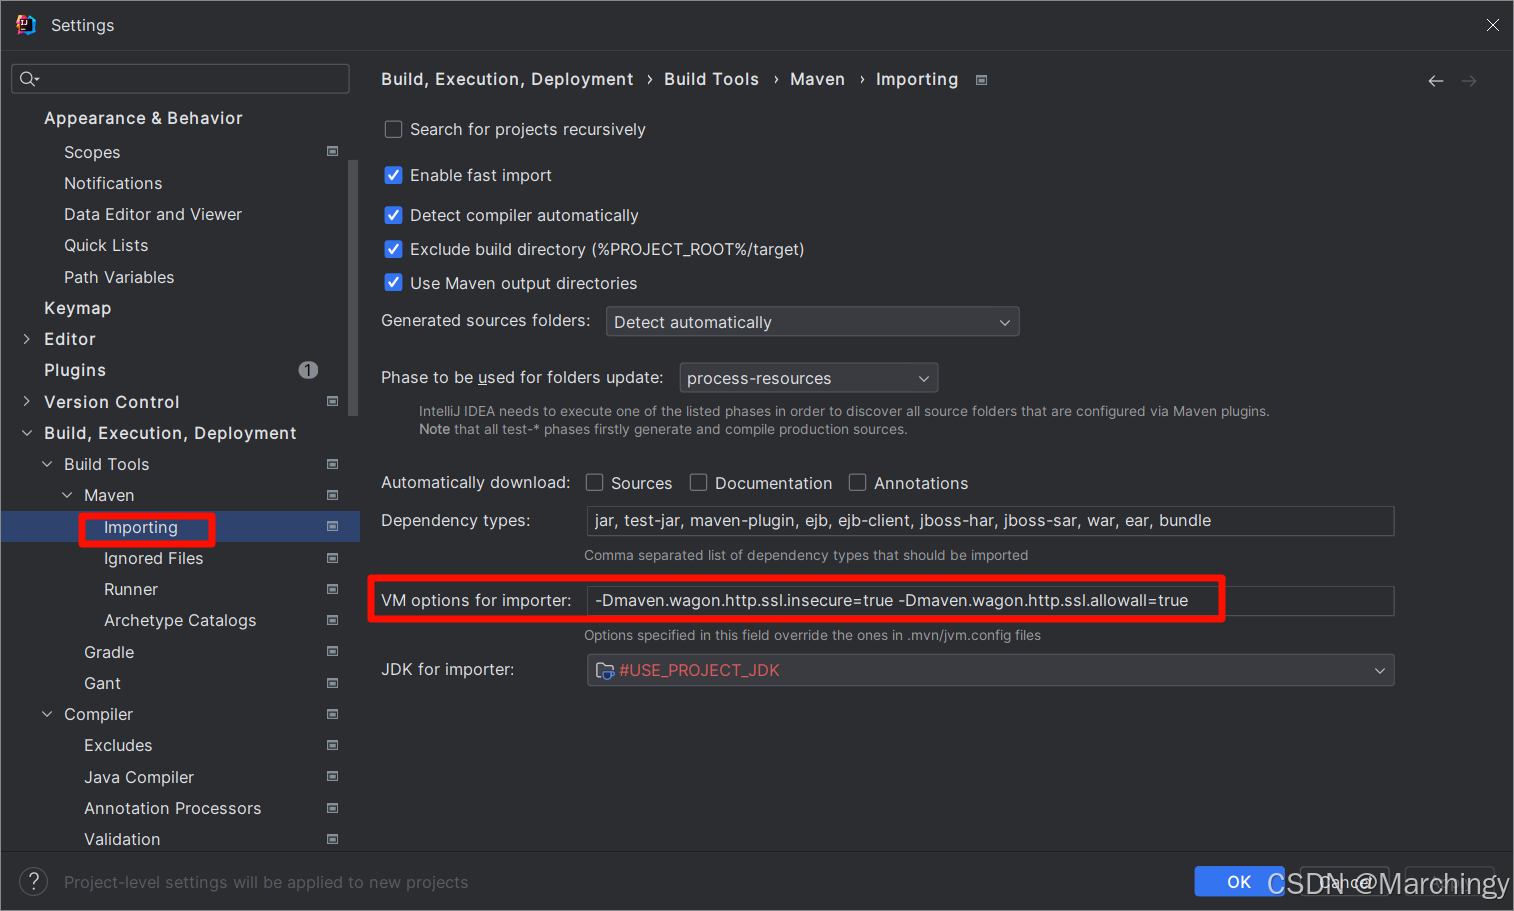Click the search magnifier icon in settings
The width and height of the screenshot is (1514, 911).
click(x=28, y=79)
